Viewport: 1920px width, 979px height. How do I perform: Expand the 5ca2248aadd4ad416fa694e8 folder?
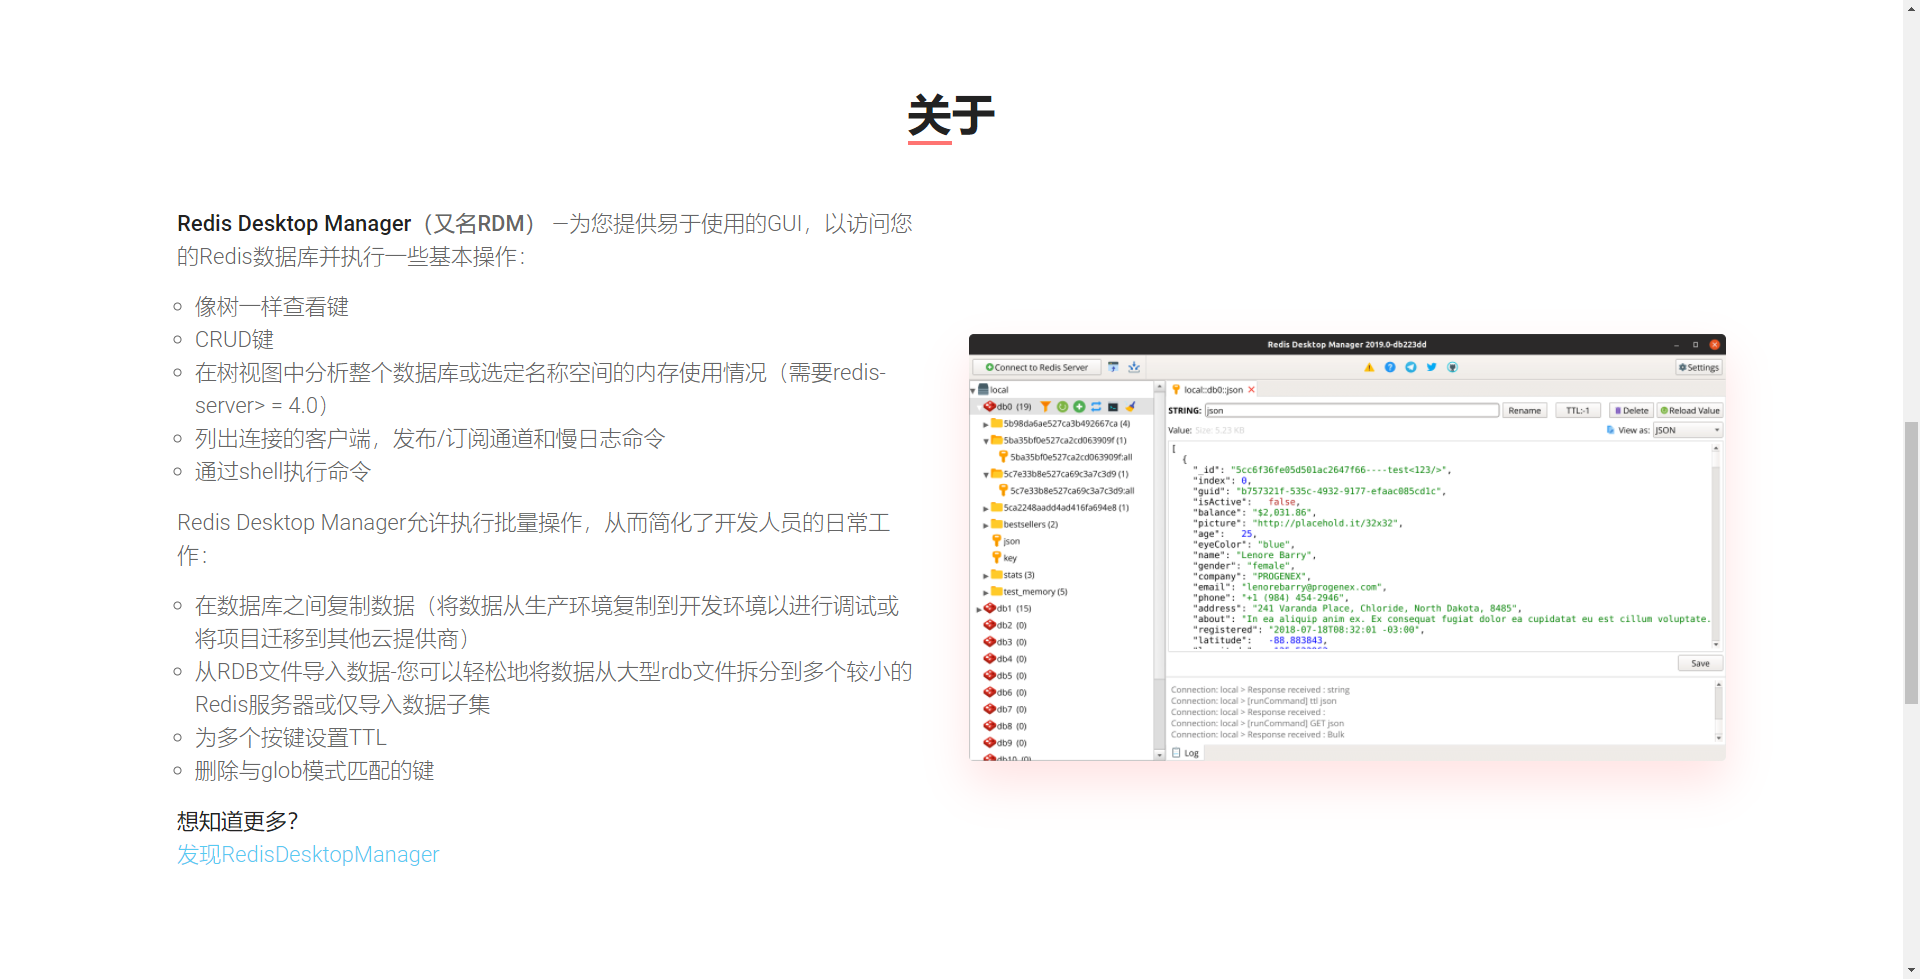(985, 508)
